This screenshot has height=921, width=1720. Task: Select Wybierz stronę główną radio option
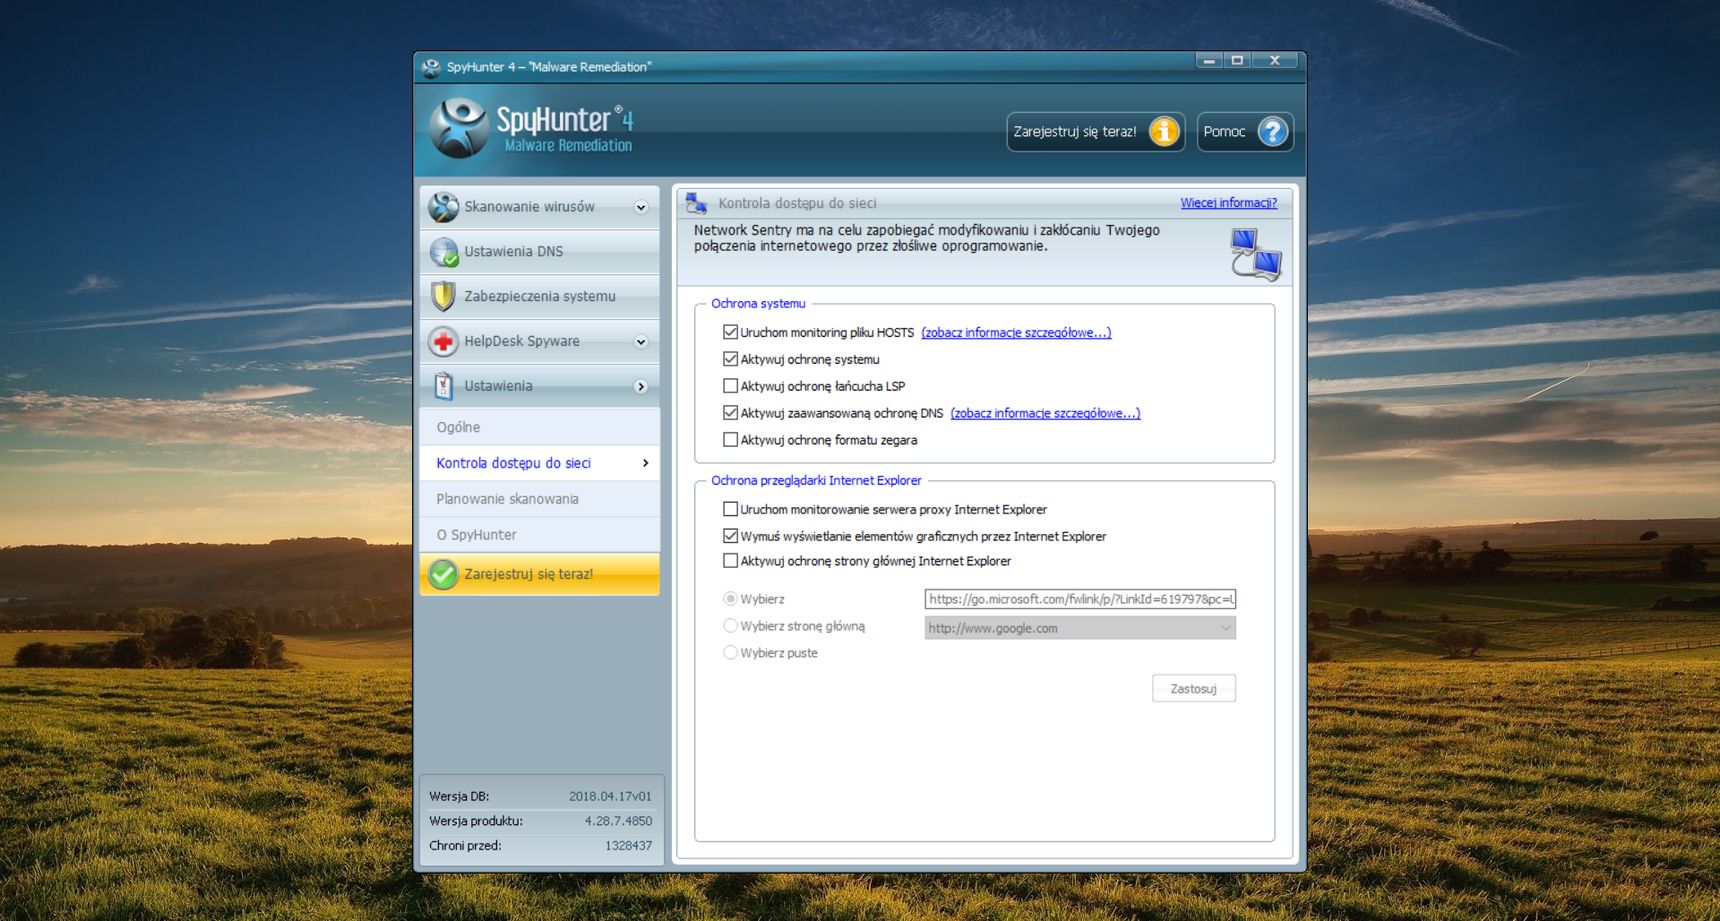click(x=730, y=626)
